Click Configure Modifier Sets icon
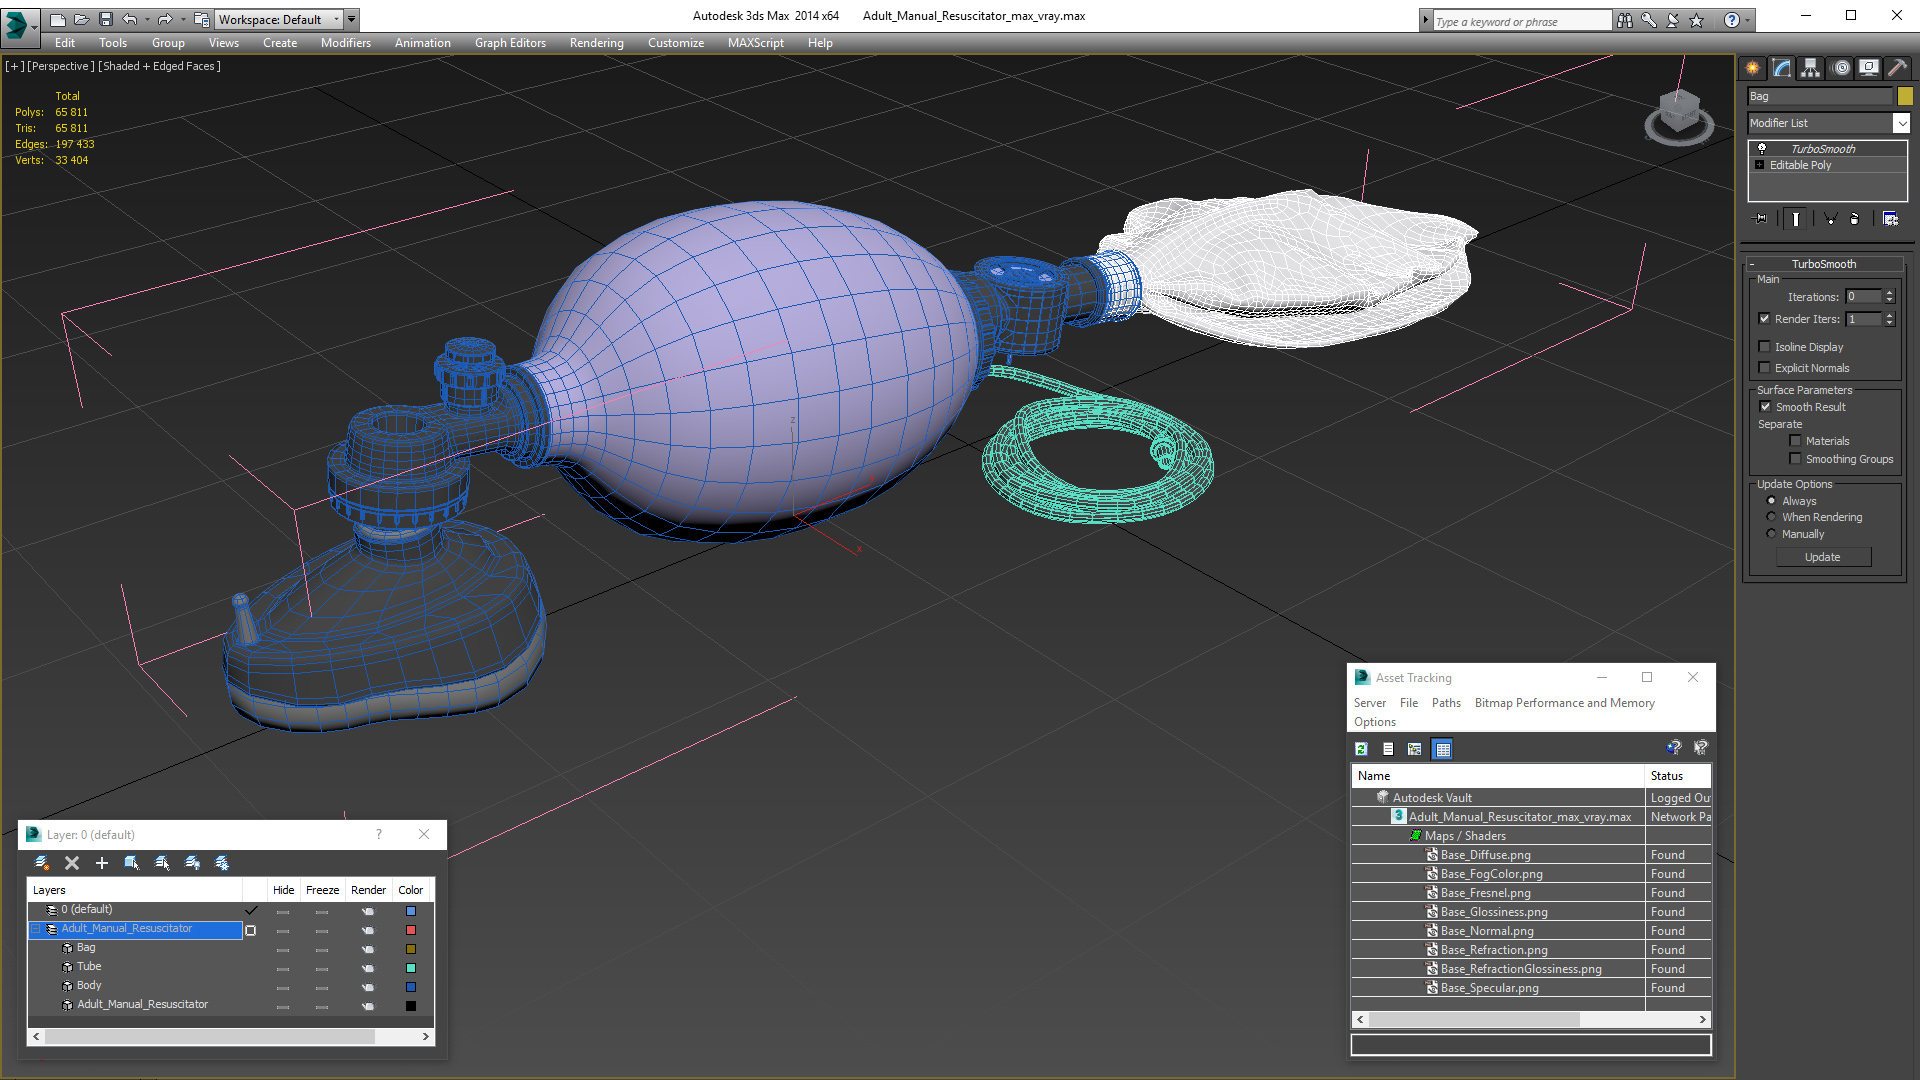 coord(1890,218)
